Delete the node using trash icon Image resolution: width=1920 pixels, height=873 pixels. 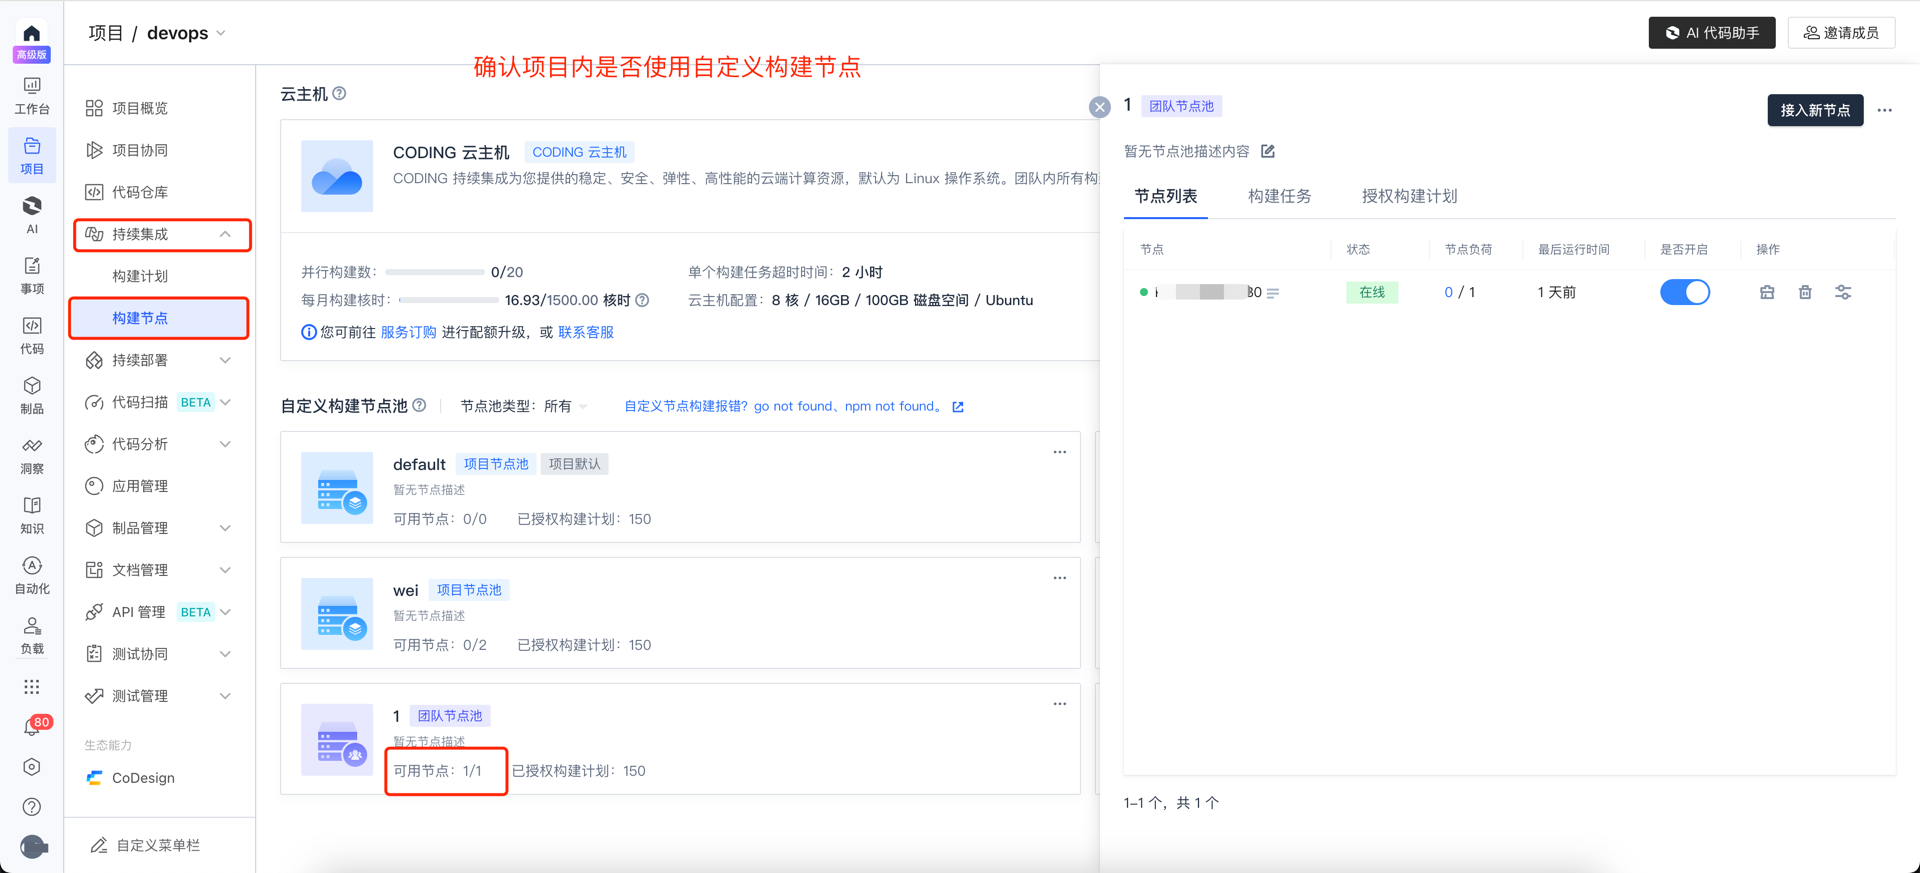1805,292
